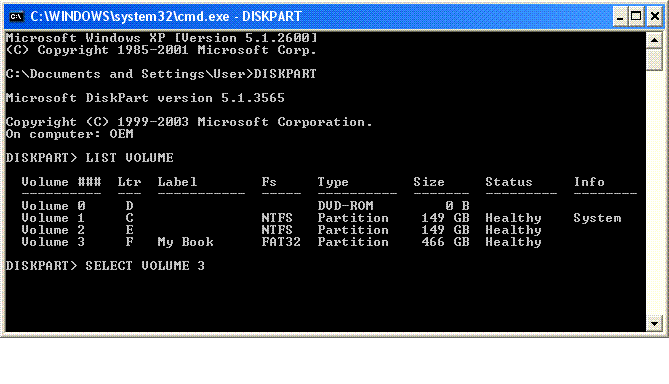Click the 'DISKPART> LIST VOLUME' command line
Viewport: 669px width, 384px height.
pyautogui.click(x=90, y=158)
